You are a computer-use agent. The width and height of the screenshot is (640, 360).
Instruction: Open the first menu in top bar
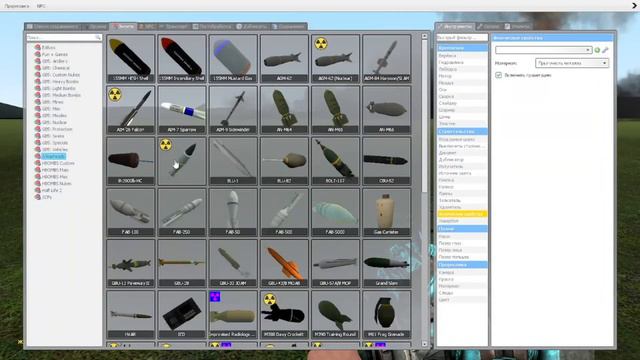(17, 6)
